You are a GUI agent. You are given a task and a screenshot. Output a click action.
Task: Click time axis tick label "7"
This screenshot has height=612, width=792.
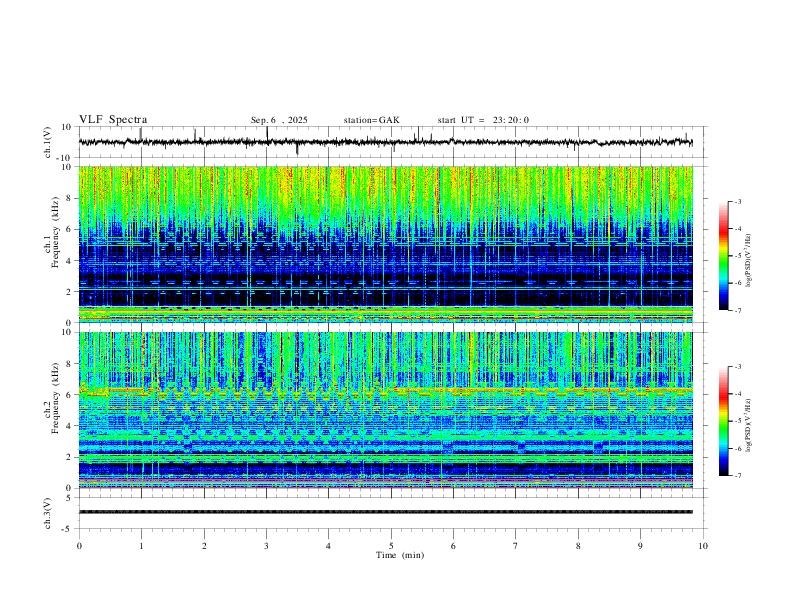coord(516,546)
